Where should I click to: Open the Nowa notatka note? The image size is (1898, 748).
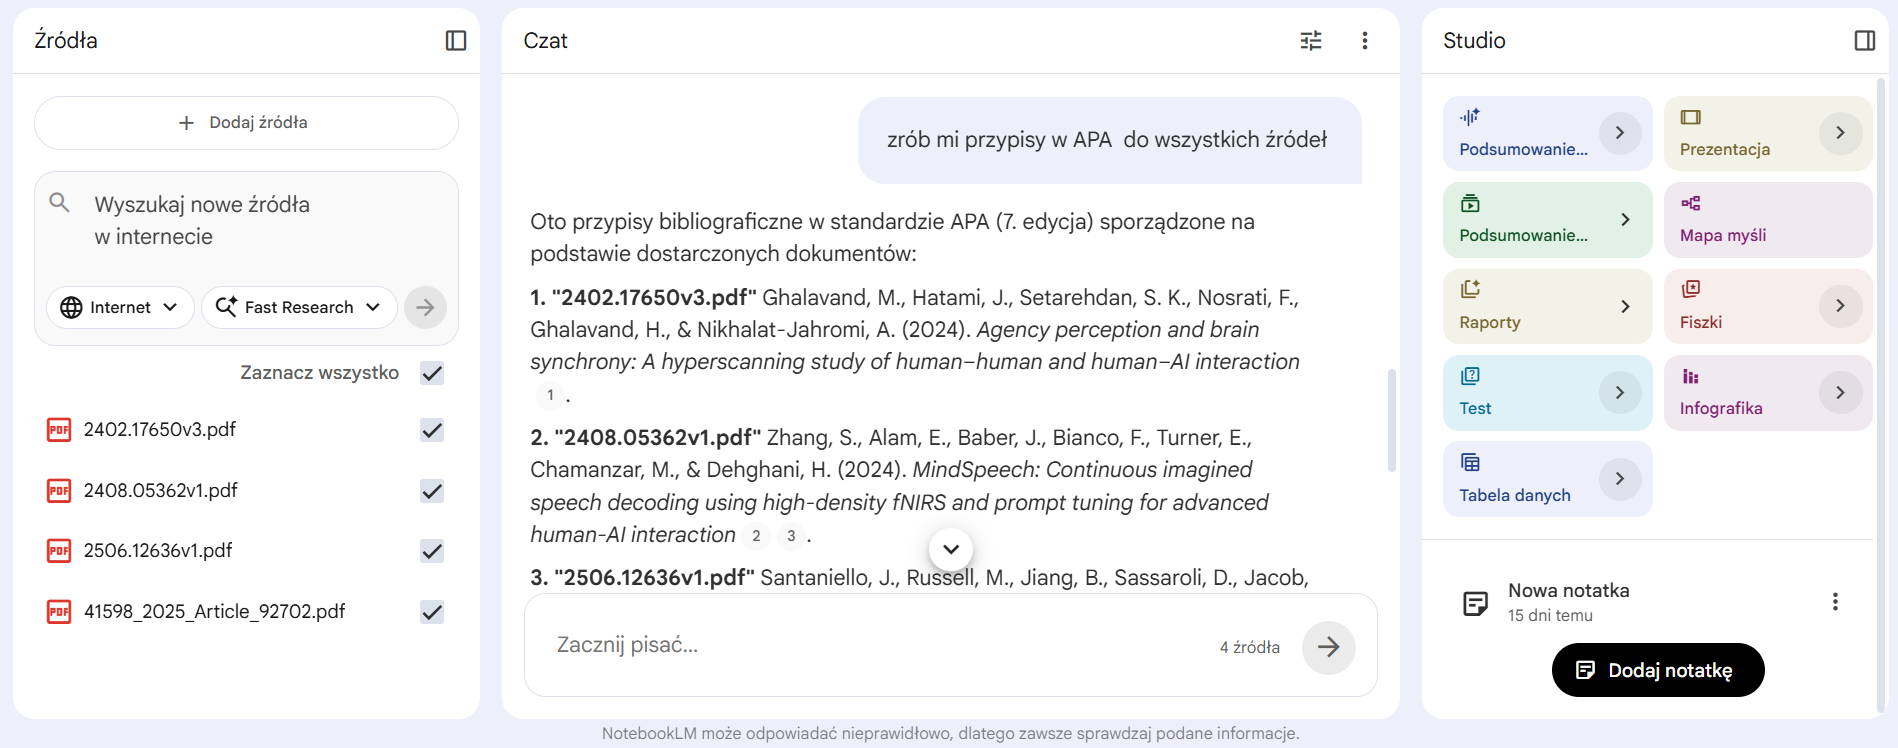(1568, 602)
